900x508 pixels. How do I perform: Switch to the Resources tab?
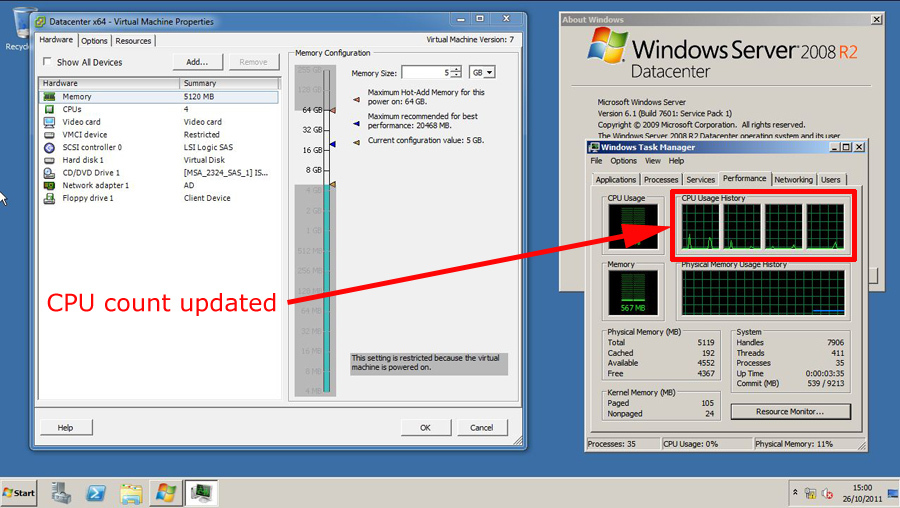pos(133,41)
